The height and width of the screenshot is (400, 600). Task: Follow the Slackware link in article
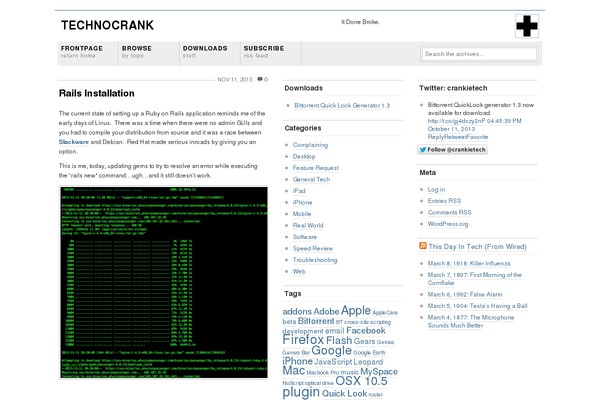click(x=73, y=142)
